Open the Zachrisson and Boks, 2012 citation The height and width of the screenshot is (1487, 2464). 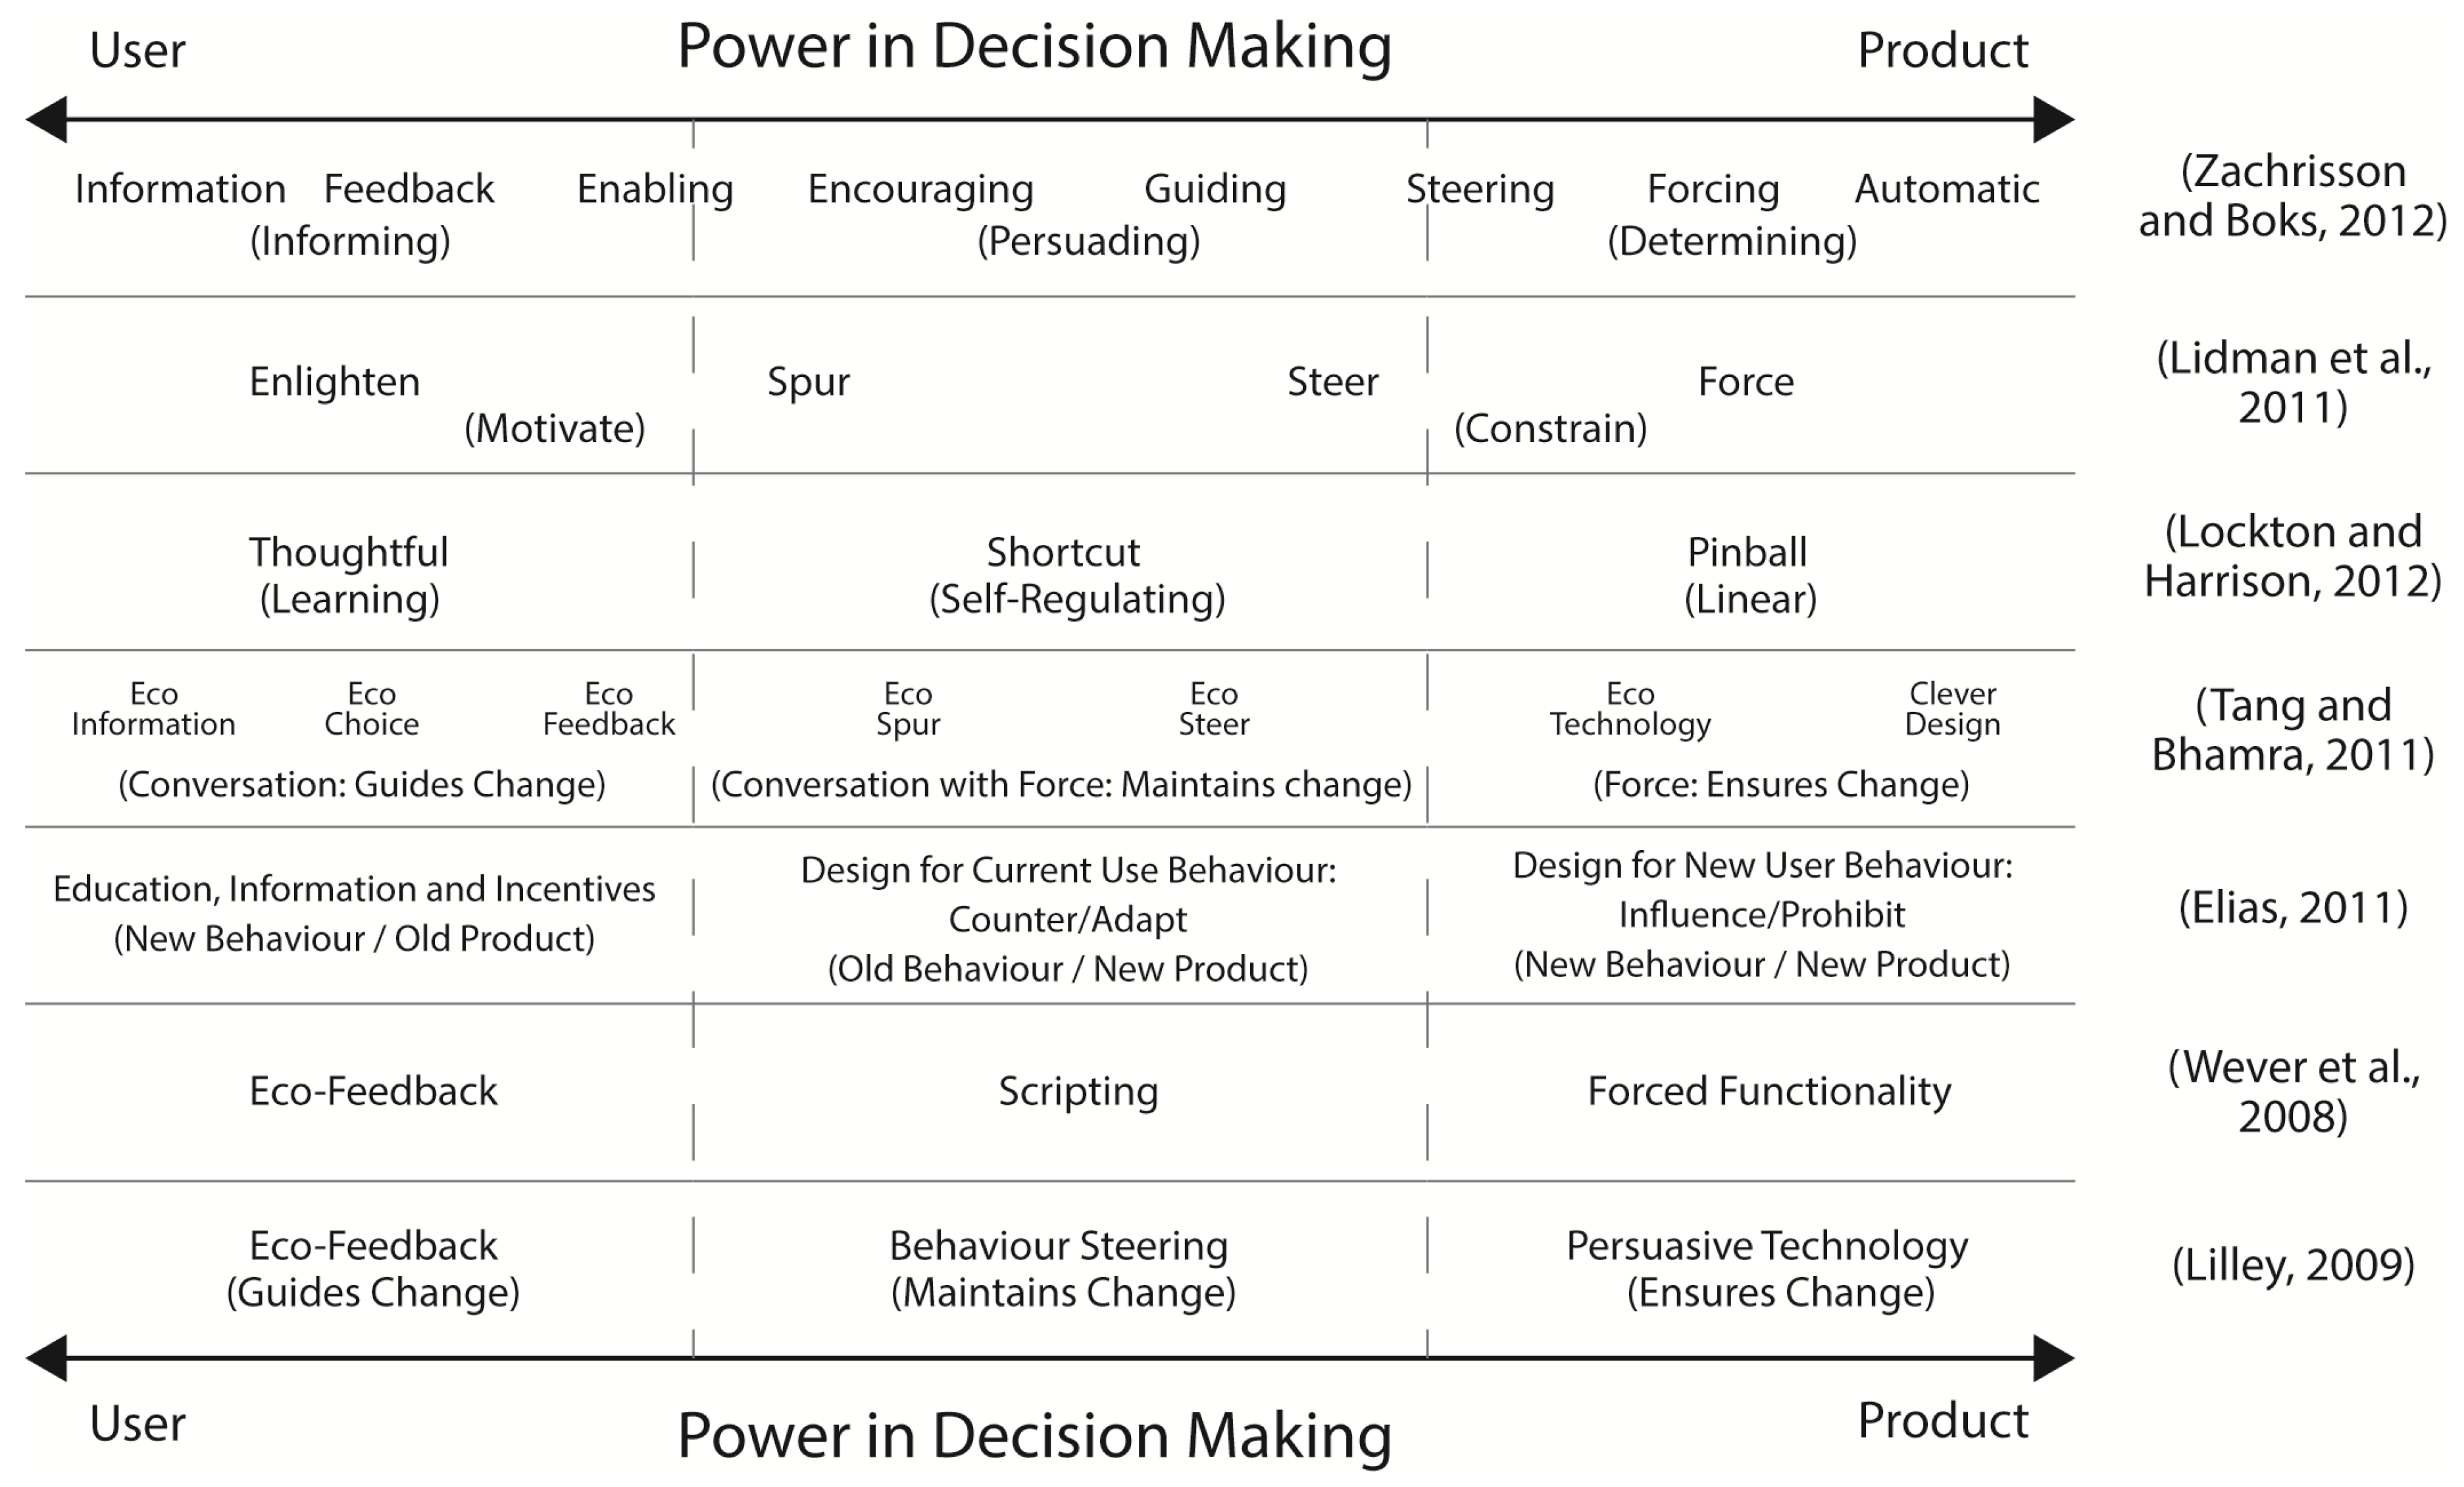coord(2292,196)
